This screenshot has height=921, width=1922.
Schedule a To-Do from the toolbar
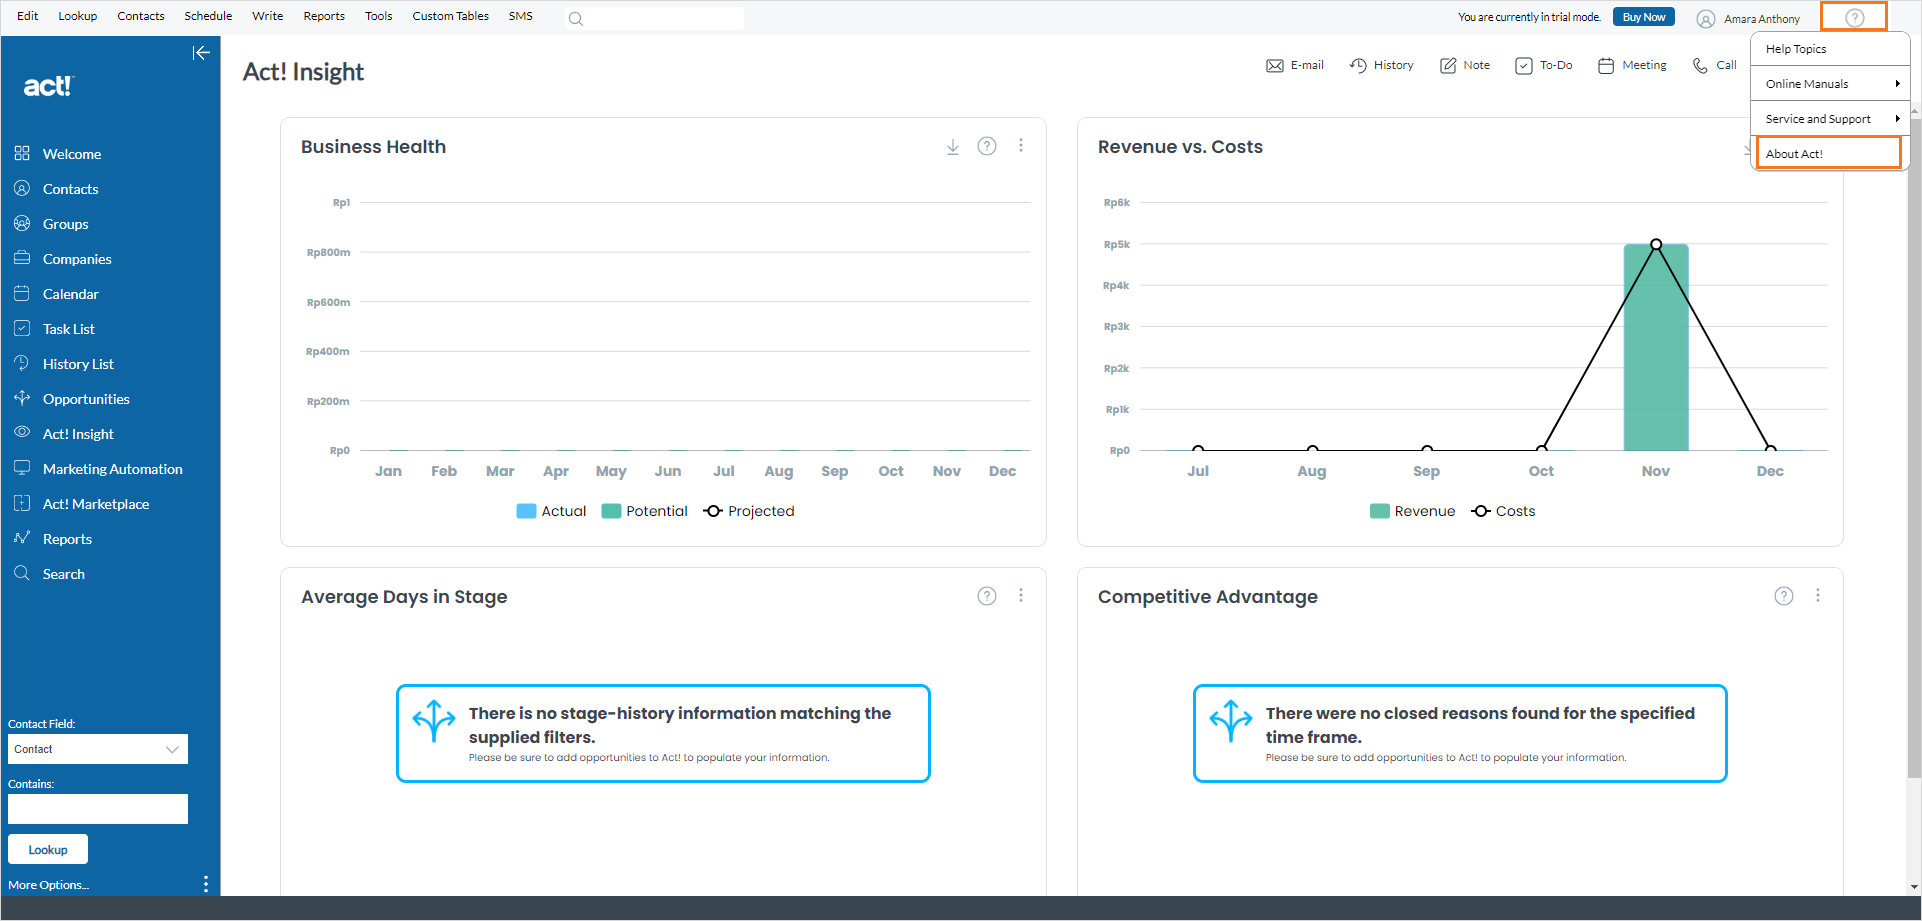tap(1544, 65)
